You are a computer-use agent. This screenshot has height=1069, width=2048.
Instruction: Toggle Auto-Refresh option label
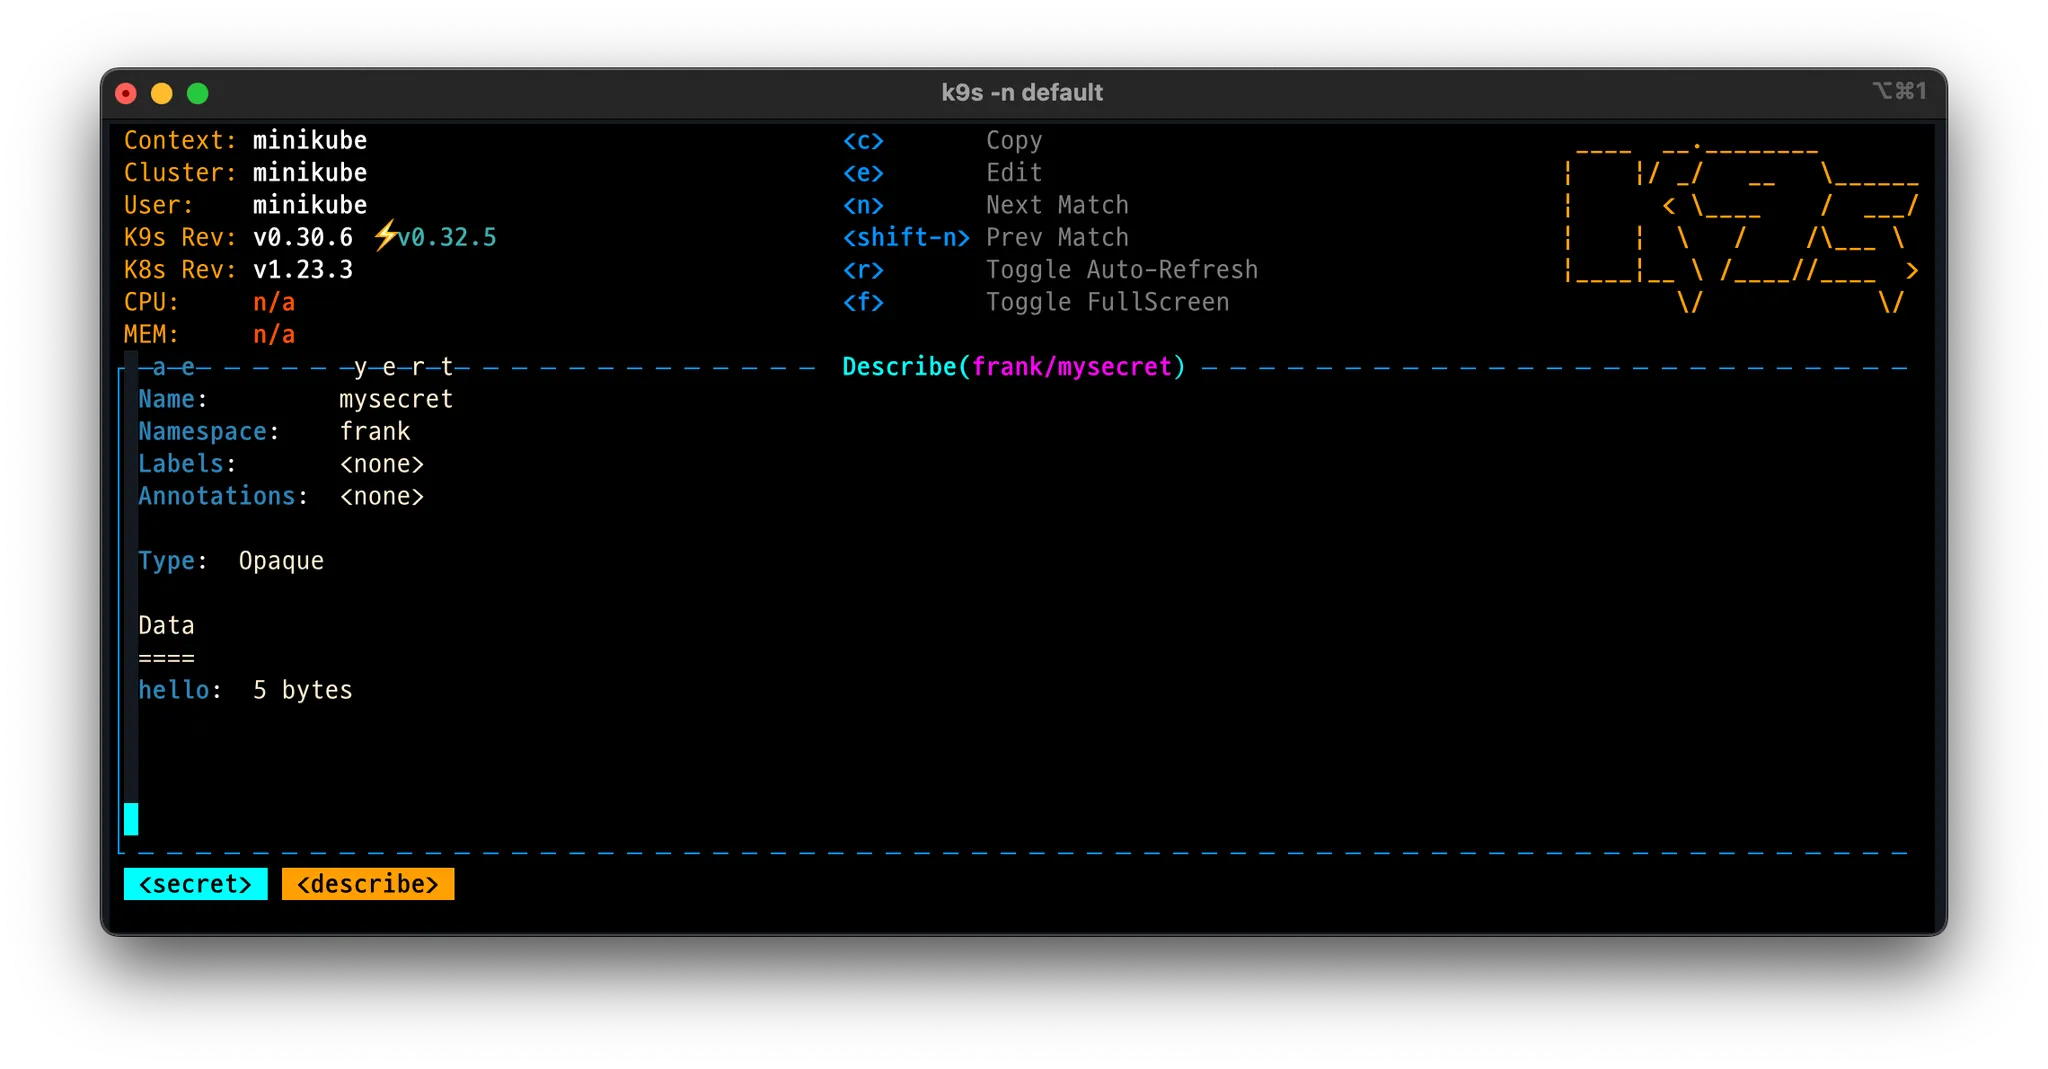click(1121, 270)
